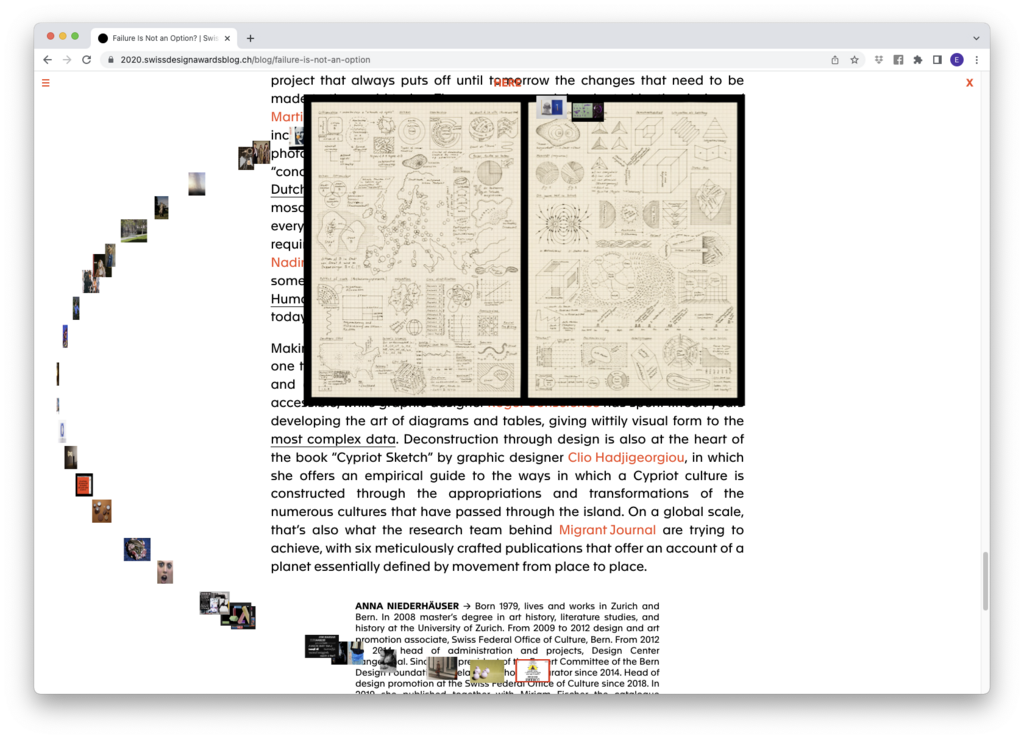The height and width of the screenshot is (739, 1024).
Task: Expand the tab search chevron
Action: 976,38
